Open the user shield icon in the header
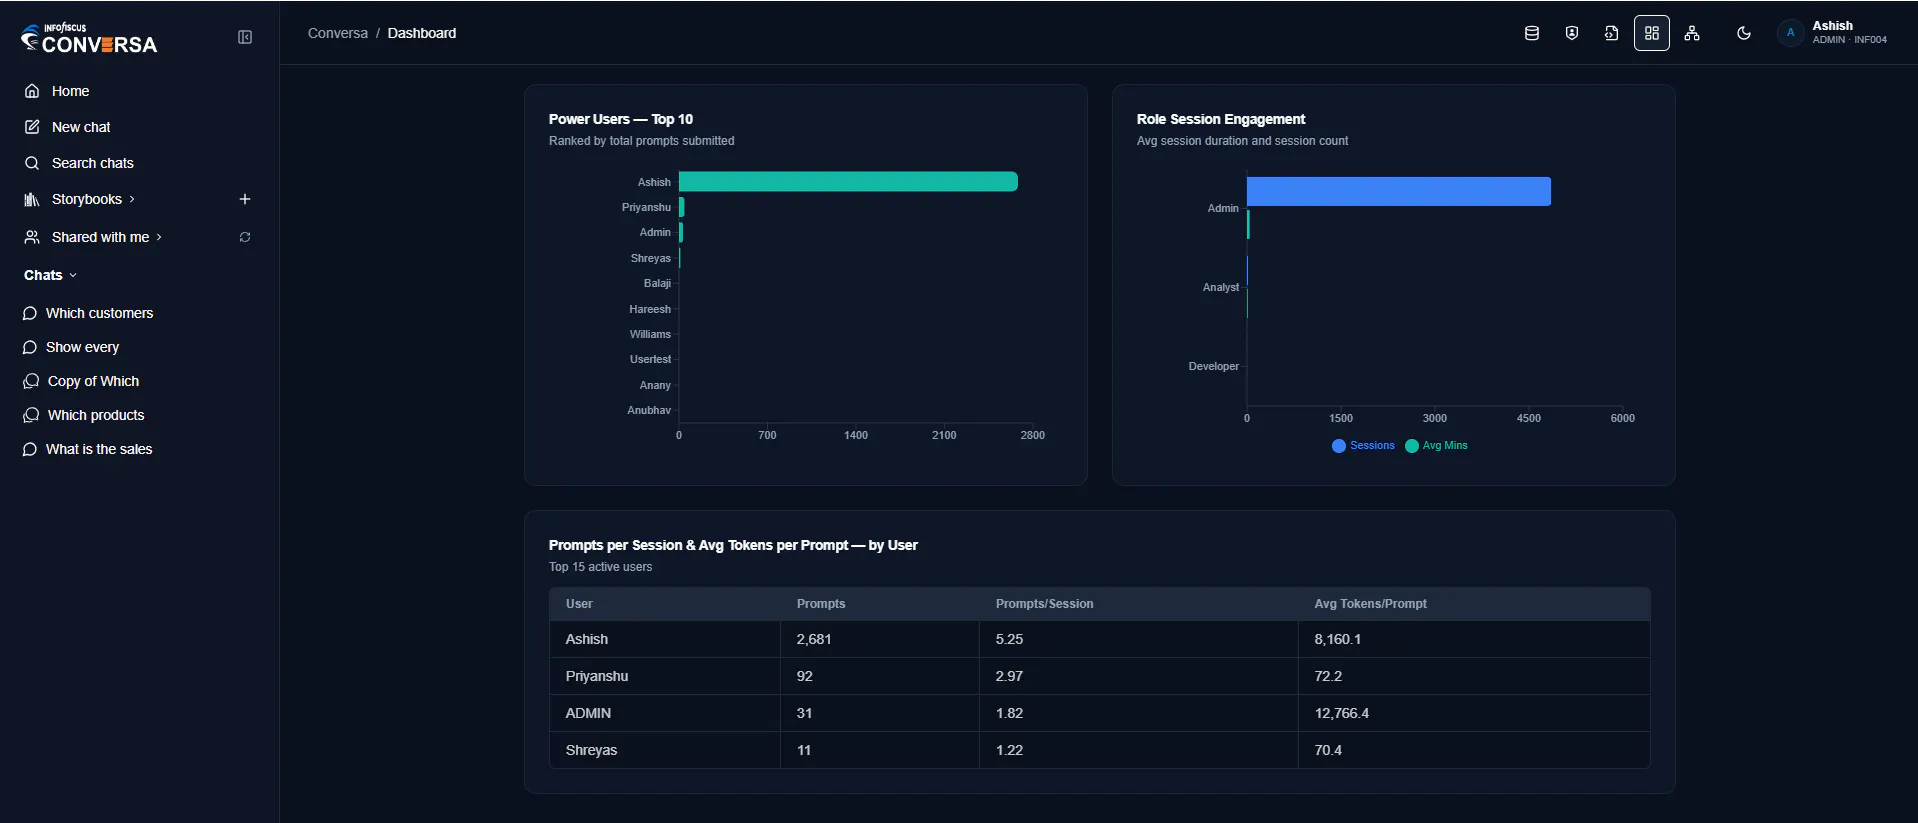The width and height of the screenshot is (1918, 823). click(x=1572, y=33)
